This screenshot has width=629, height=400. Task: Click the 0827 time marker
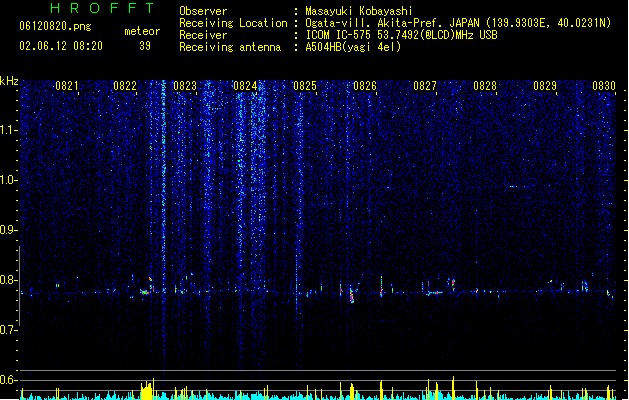pos(425,86)
